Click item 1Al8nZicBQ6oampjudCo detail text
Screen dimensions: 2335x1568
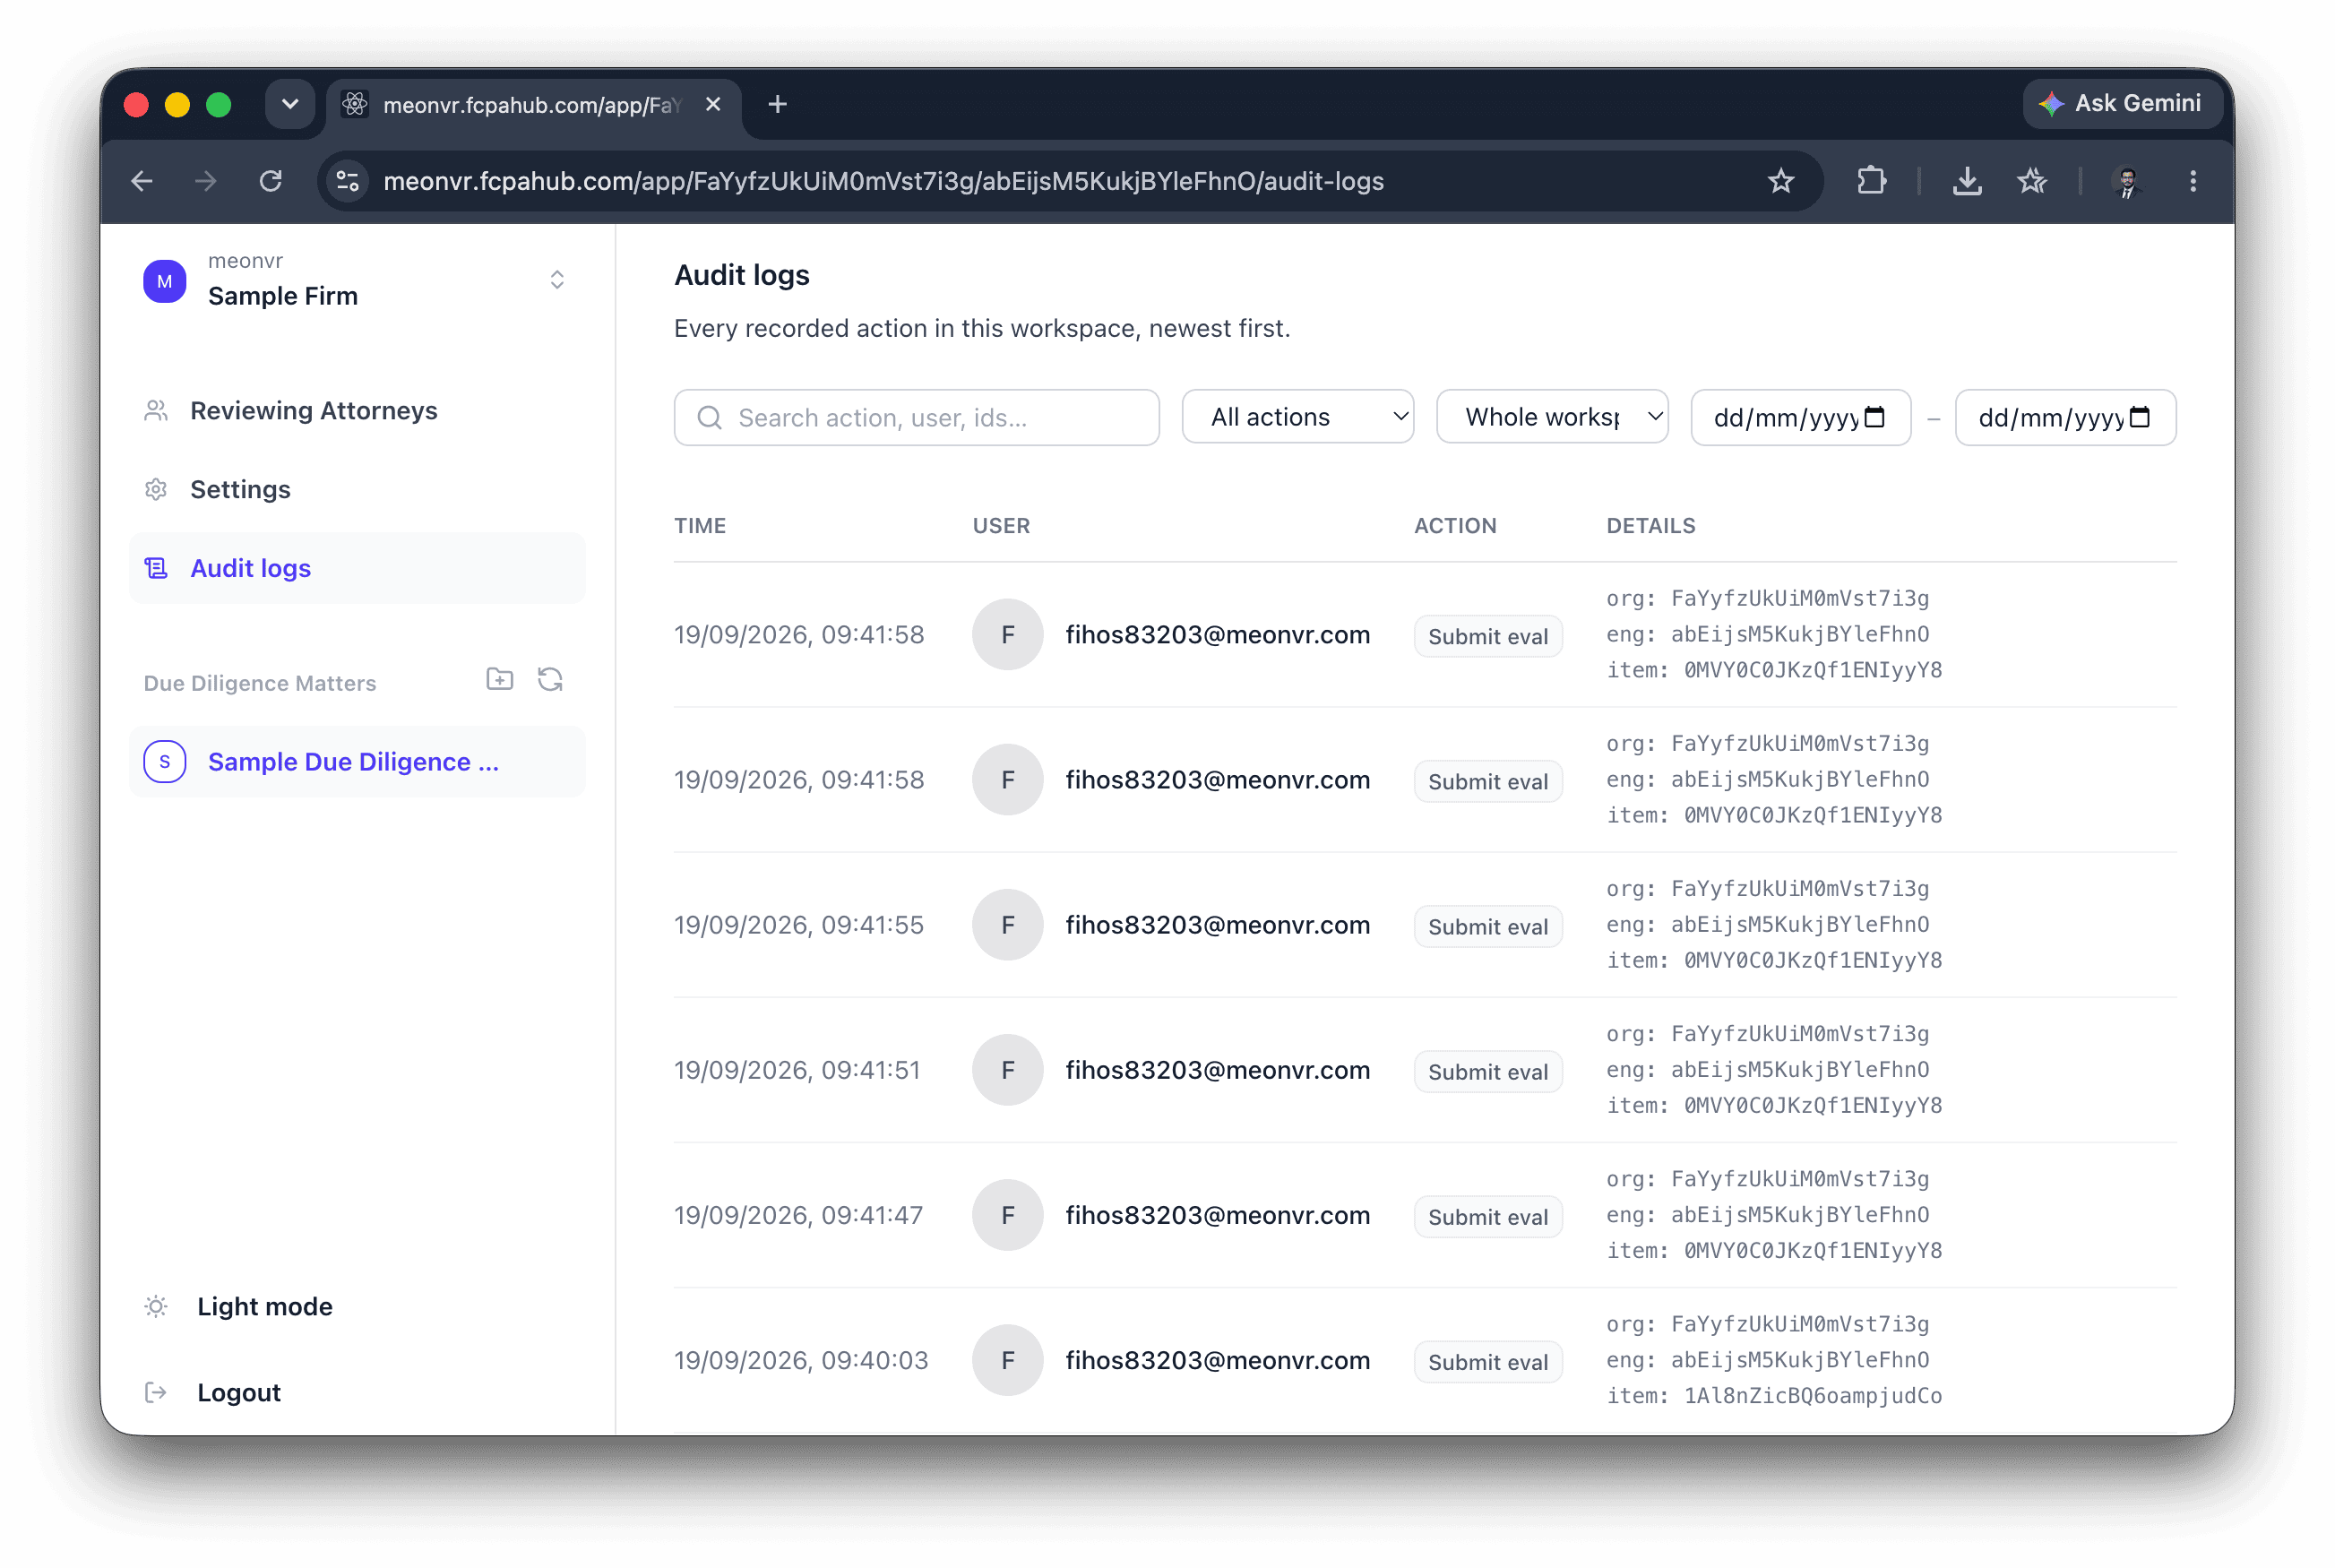[x=1774, y=1396]
